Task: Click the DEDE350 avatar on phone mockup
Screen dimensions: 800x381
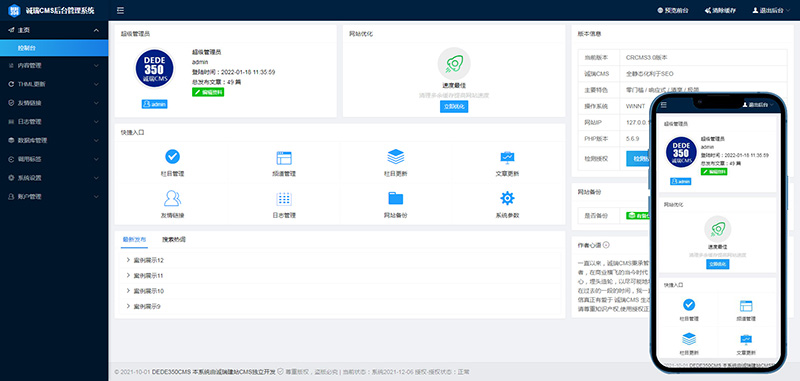Action: click(681, 152)
